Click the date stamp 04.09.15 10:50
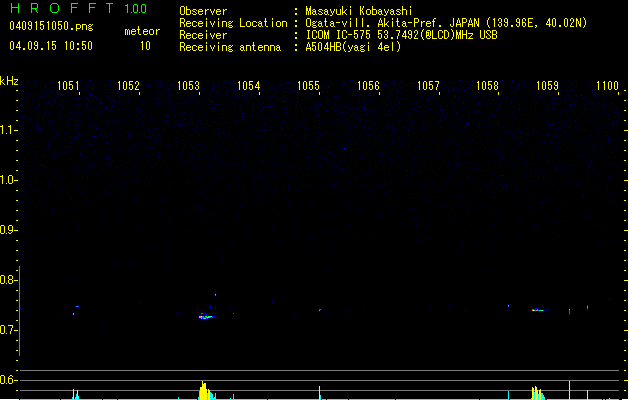This screenshot has width=629, height=400. coord(51,46)
